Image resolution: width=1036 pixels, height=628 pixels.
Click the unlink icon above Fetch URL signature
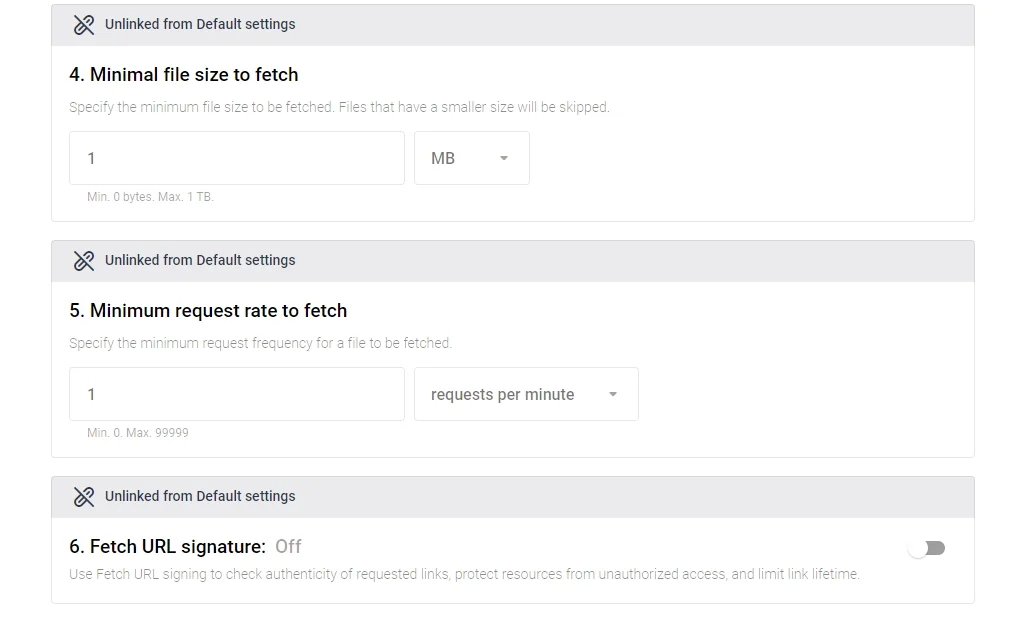pos(84,497)
